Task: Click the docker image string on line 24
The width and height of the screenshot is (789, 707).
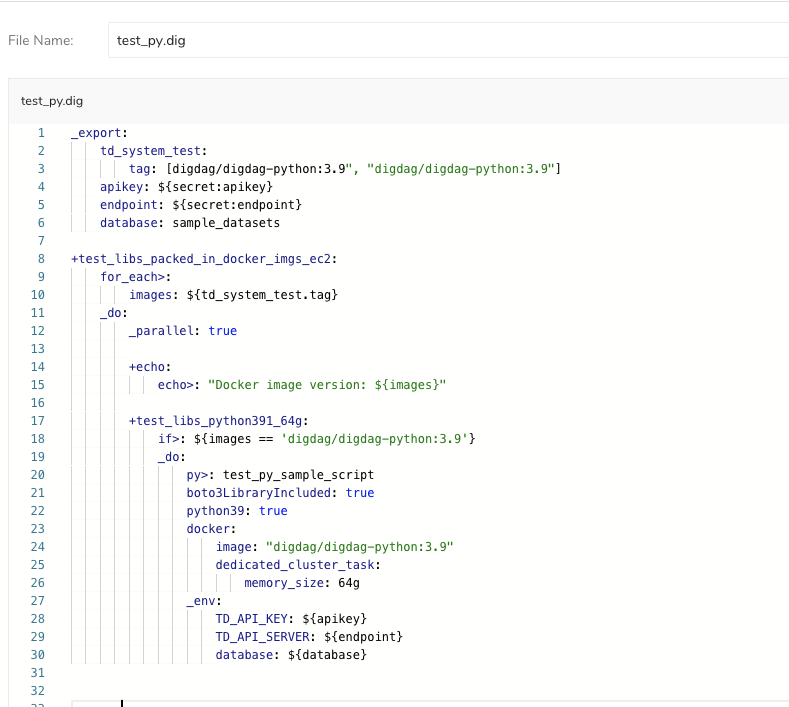Action: click(x=360, y=547)
